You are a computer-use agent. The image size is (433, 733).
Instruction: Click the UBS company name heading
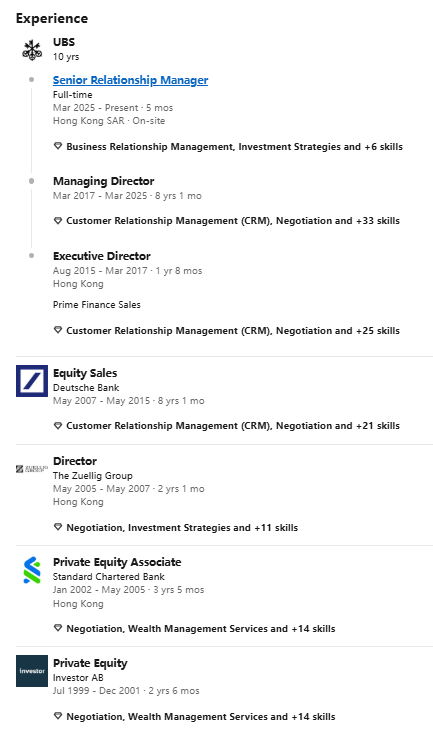pos(64,42)
